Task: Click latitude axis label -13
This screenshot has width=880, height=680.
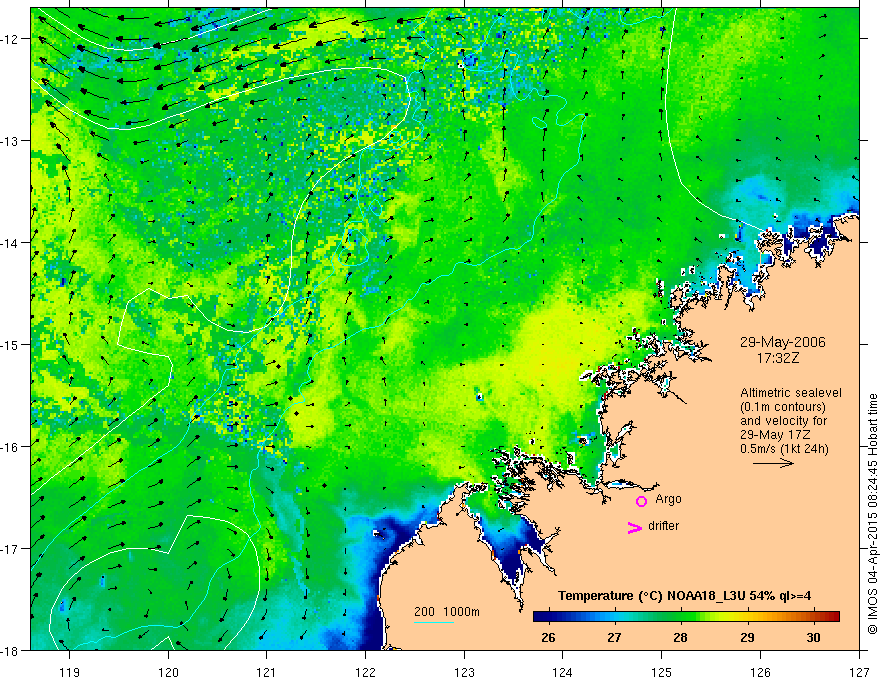Action: pos(9,140)
